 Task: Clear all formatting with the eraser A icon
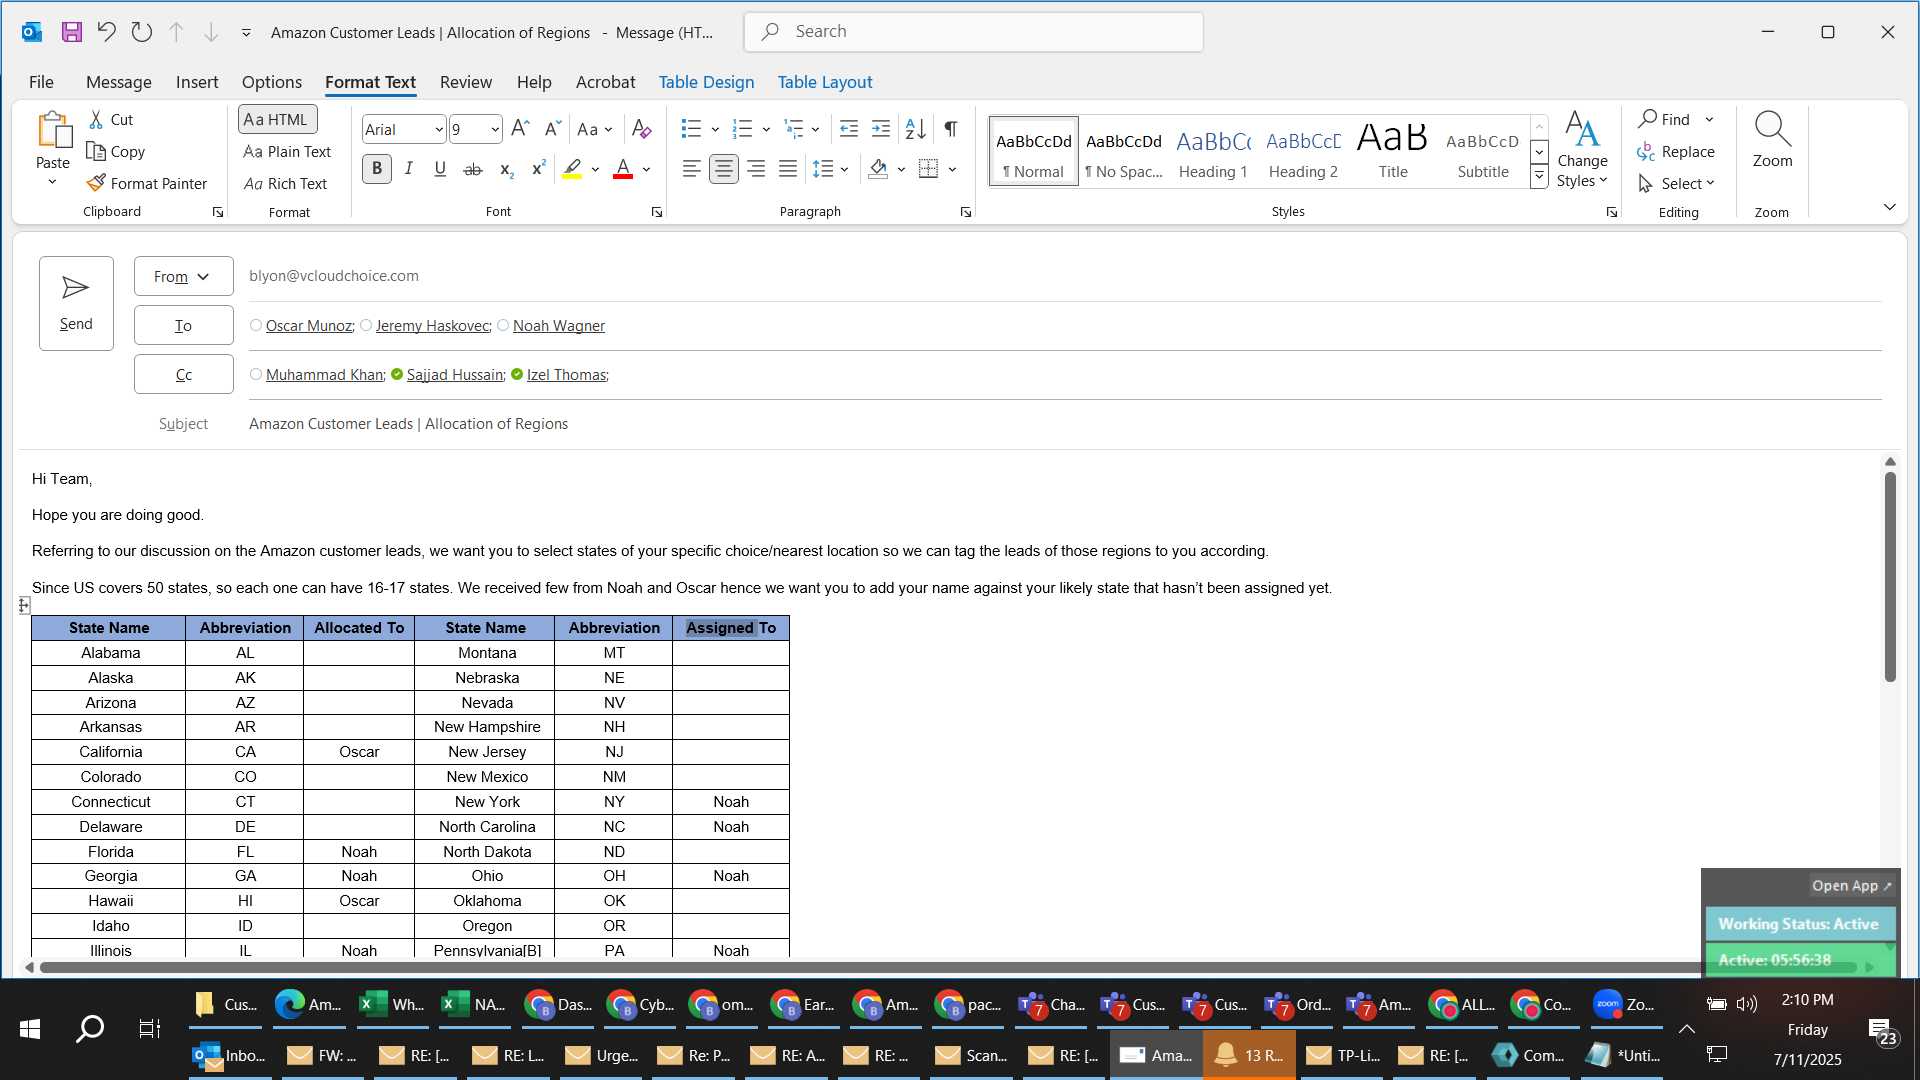click(642, 129)
